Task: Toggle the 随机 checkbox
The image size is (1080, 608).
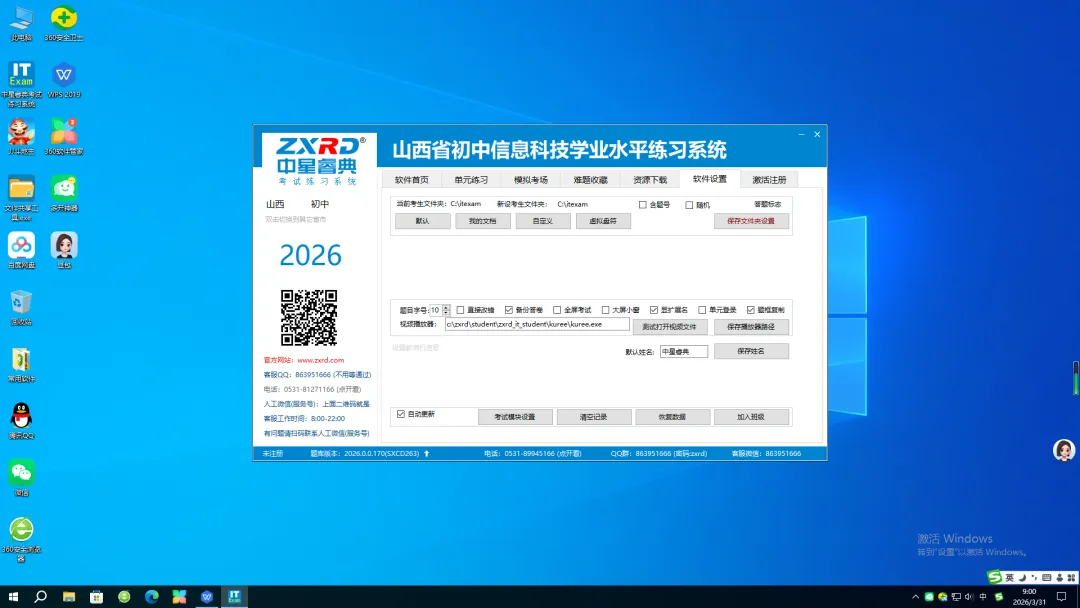Action: (689, 205)
